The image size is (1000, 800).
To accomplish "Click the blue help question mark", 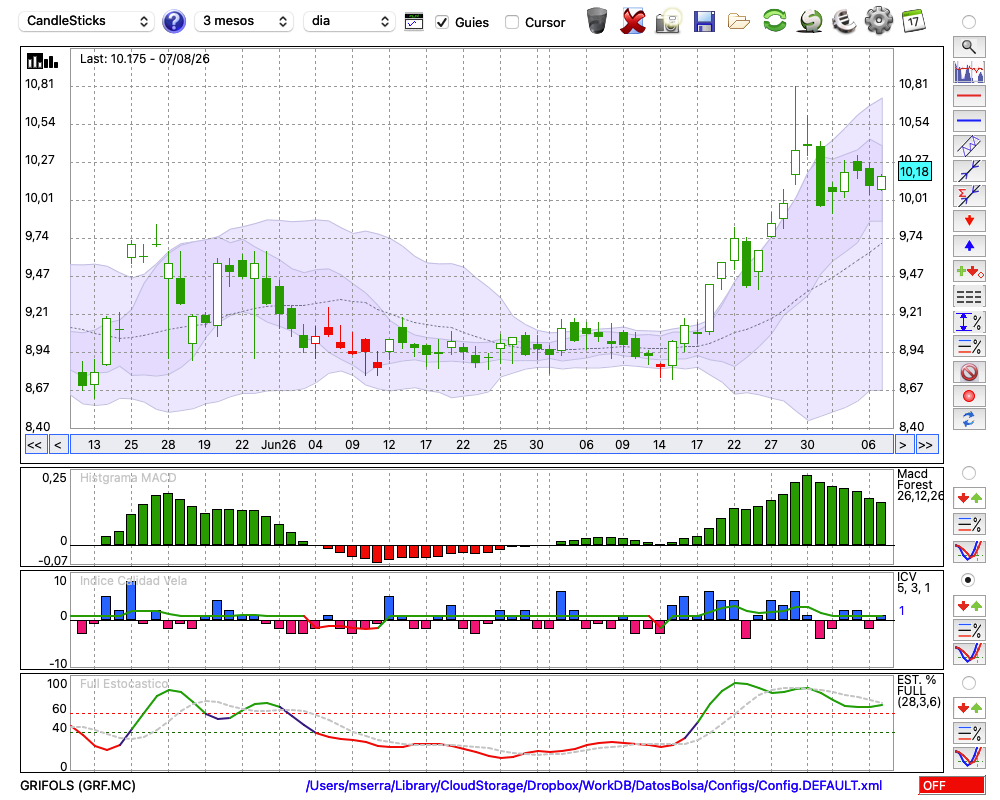I will (x=173, y=22).
